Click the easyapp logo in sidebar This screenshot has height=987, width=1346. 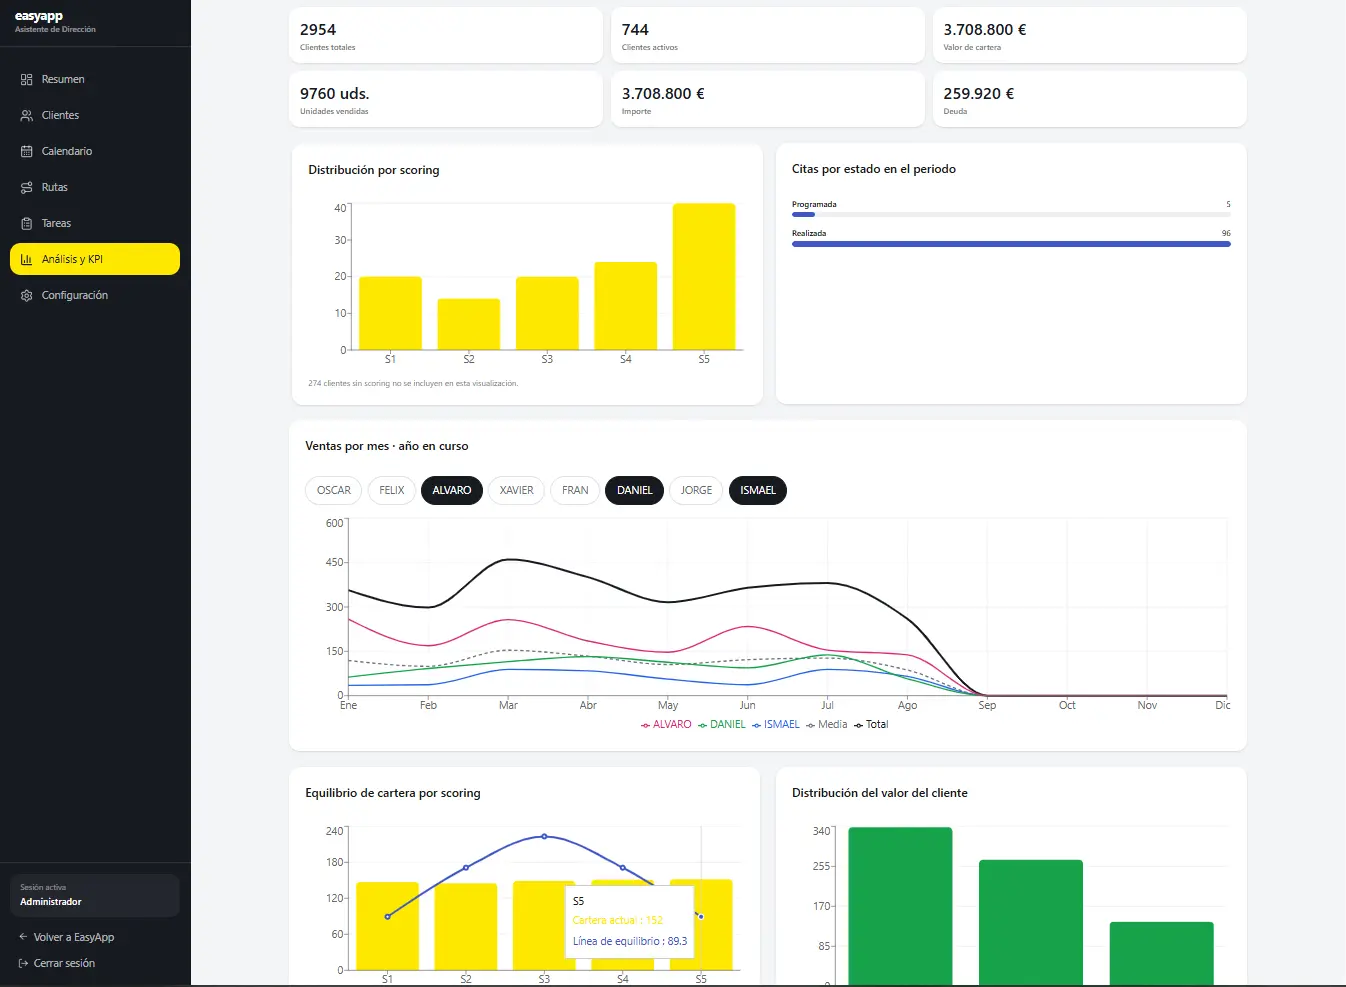(x=39, y=16)
